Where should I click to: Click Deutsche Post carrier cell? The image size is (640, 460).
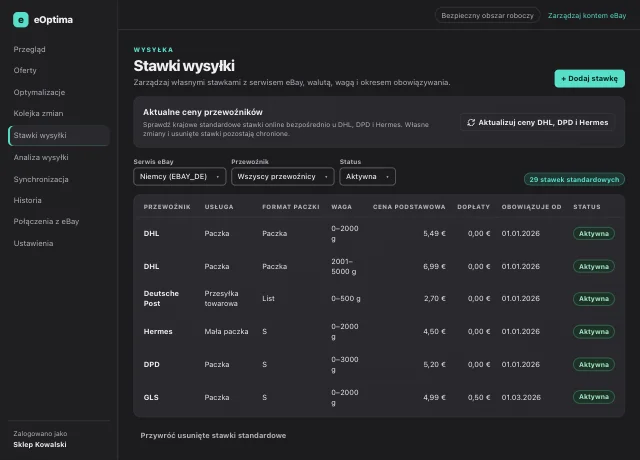[161, 298]
